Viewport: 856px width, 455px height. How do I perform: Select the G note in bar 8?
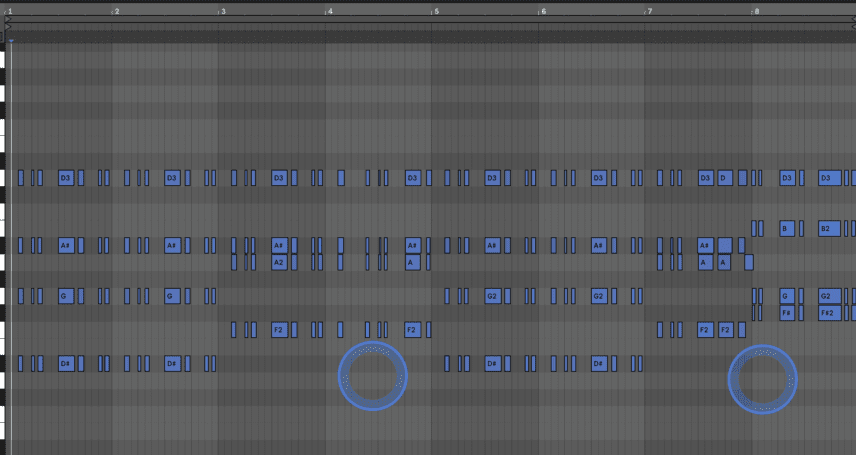(x=787, y=296)
